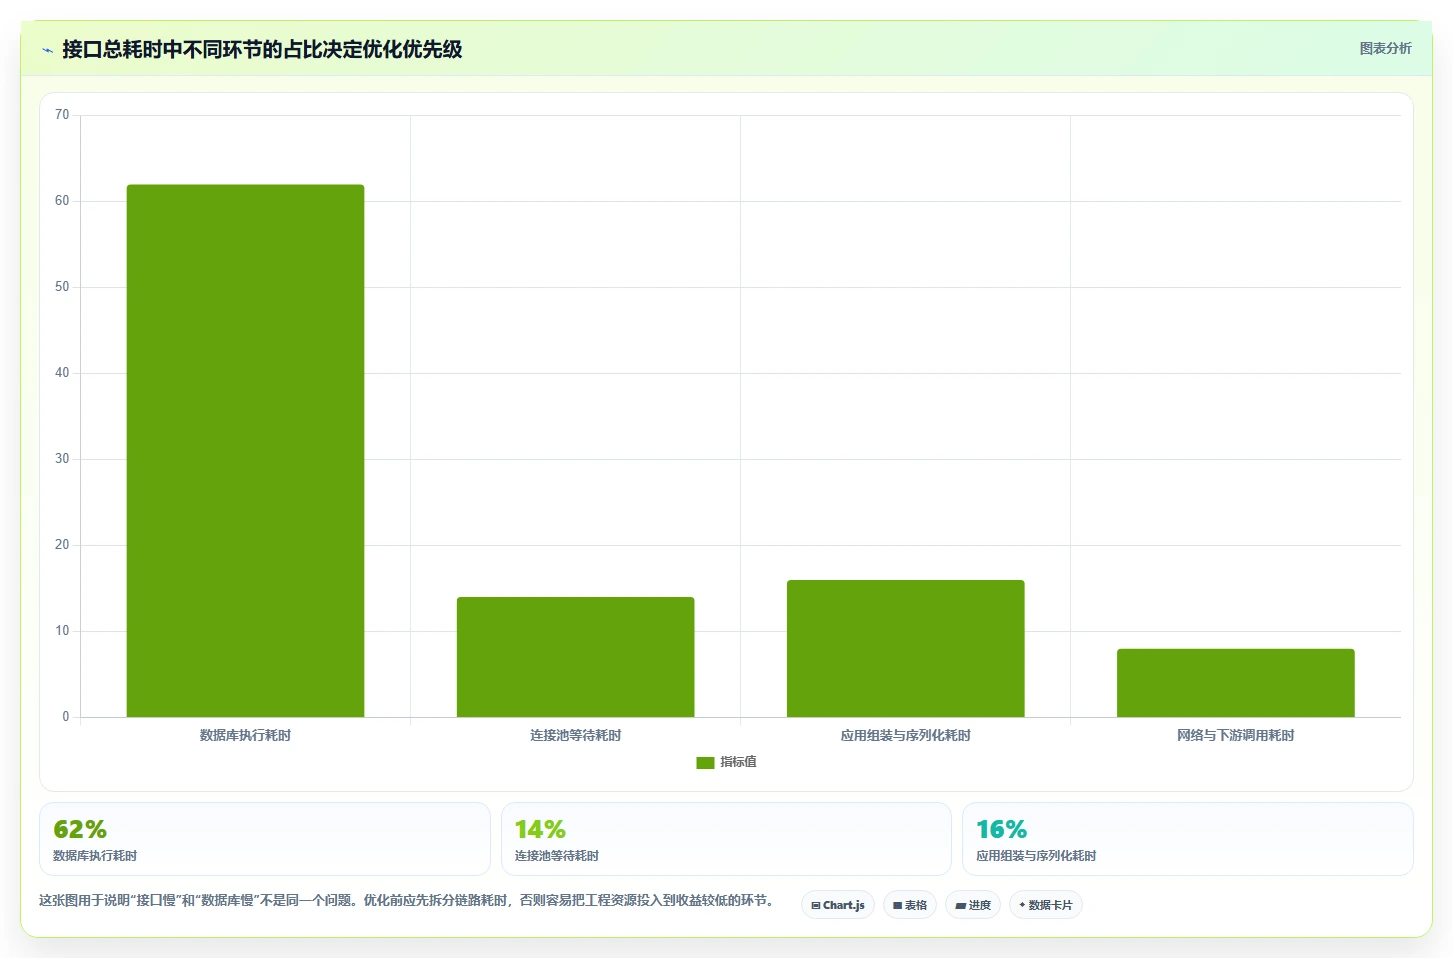The image size is (1453, 958).
Task: Click the 指标值 legend text
Action: click(738, 762)
